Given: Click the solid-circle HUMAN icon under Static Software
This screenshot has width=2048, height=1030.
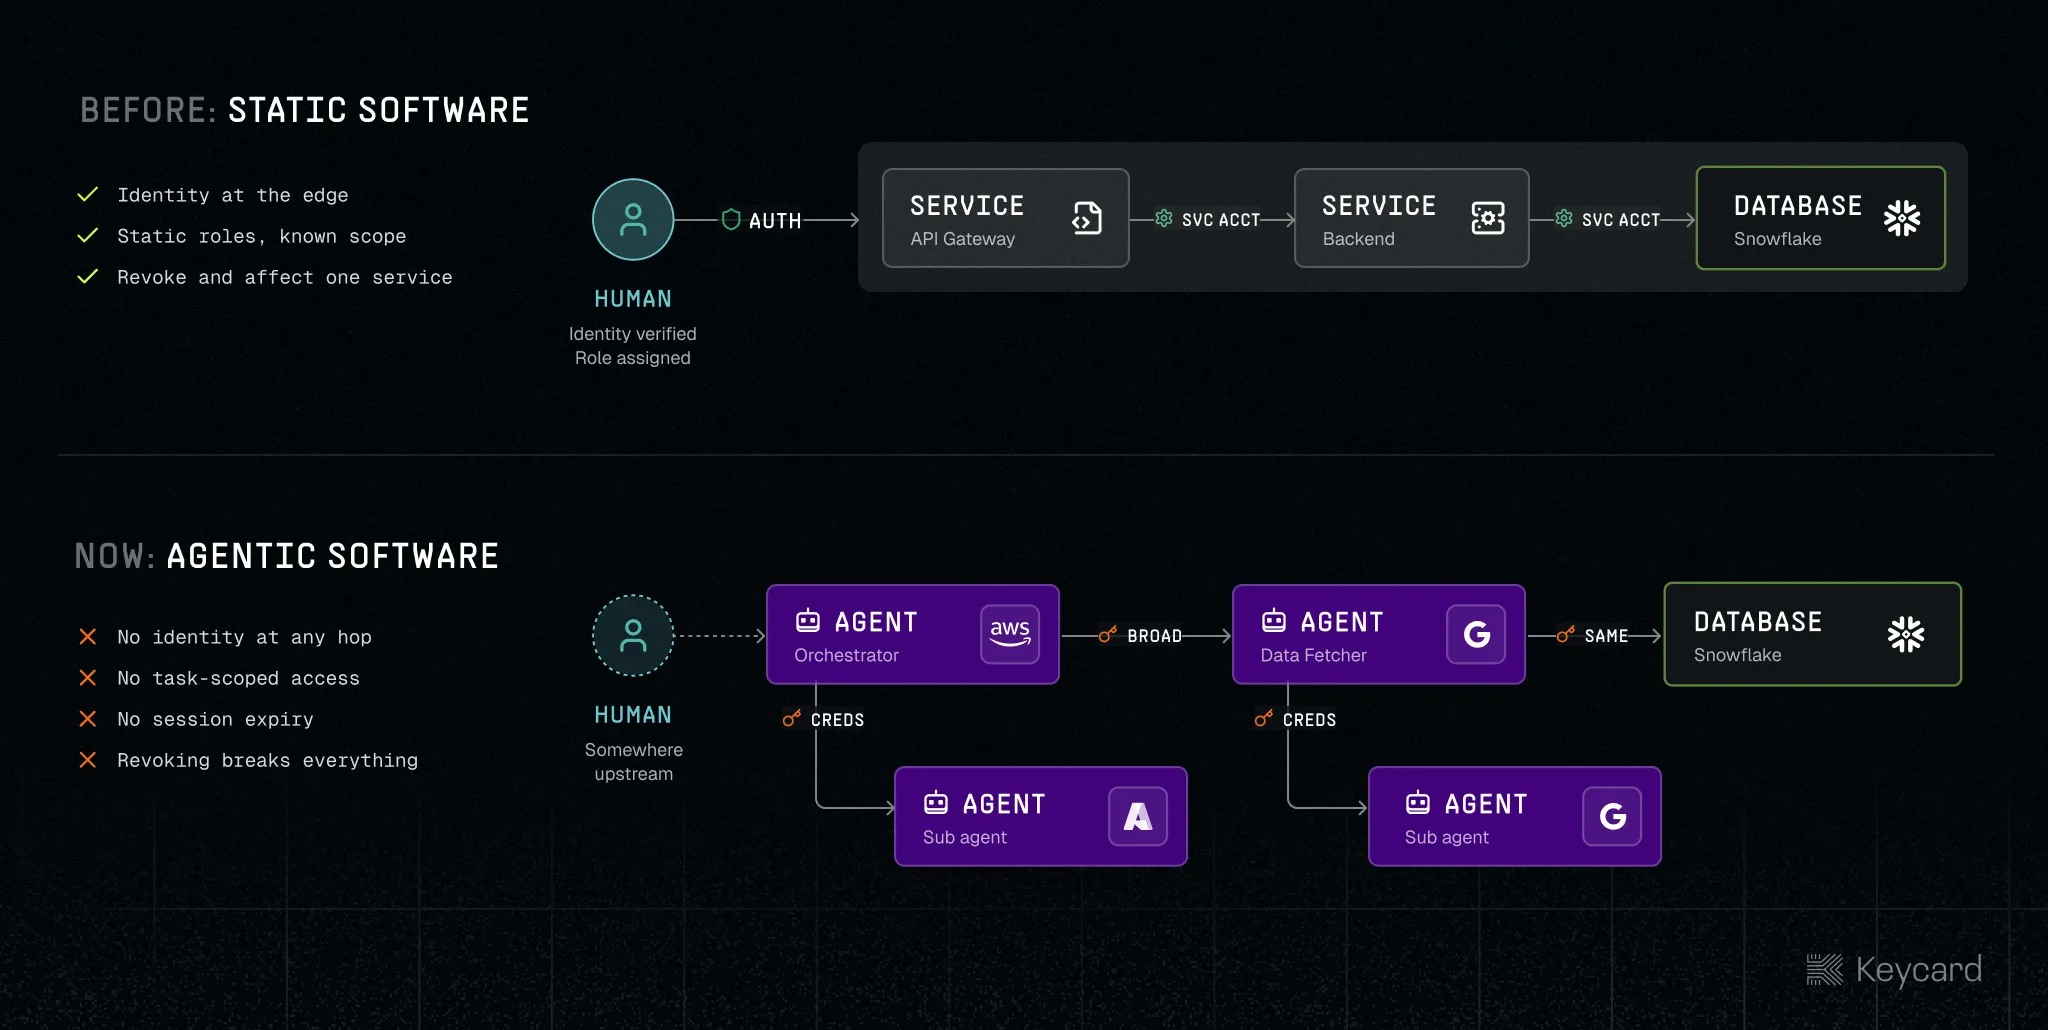Looking at the screenshot, I should point(633,219).
